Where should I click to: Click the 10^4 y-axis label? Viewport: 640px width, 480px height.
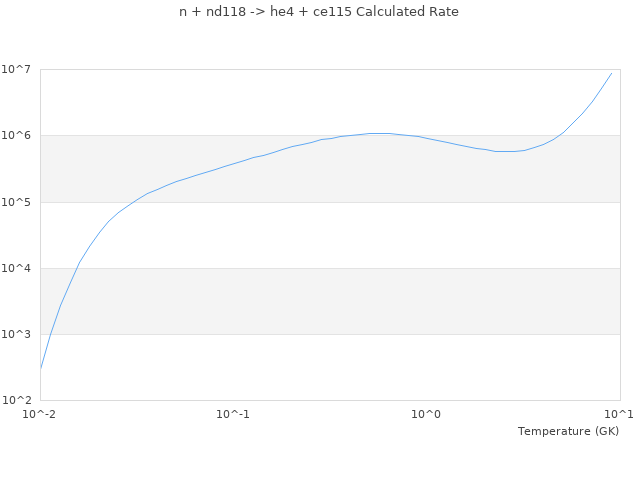coord(19,268)
